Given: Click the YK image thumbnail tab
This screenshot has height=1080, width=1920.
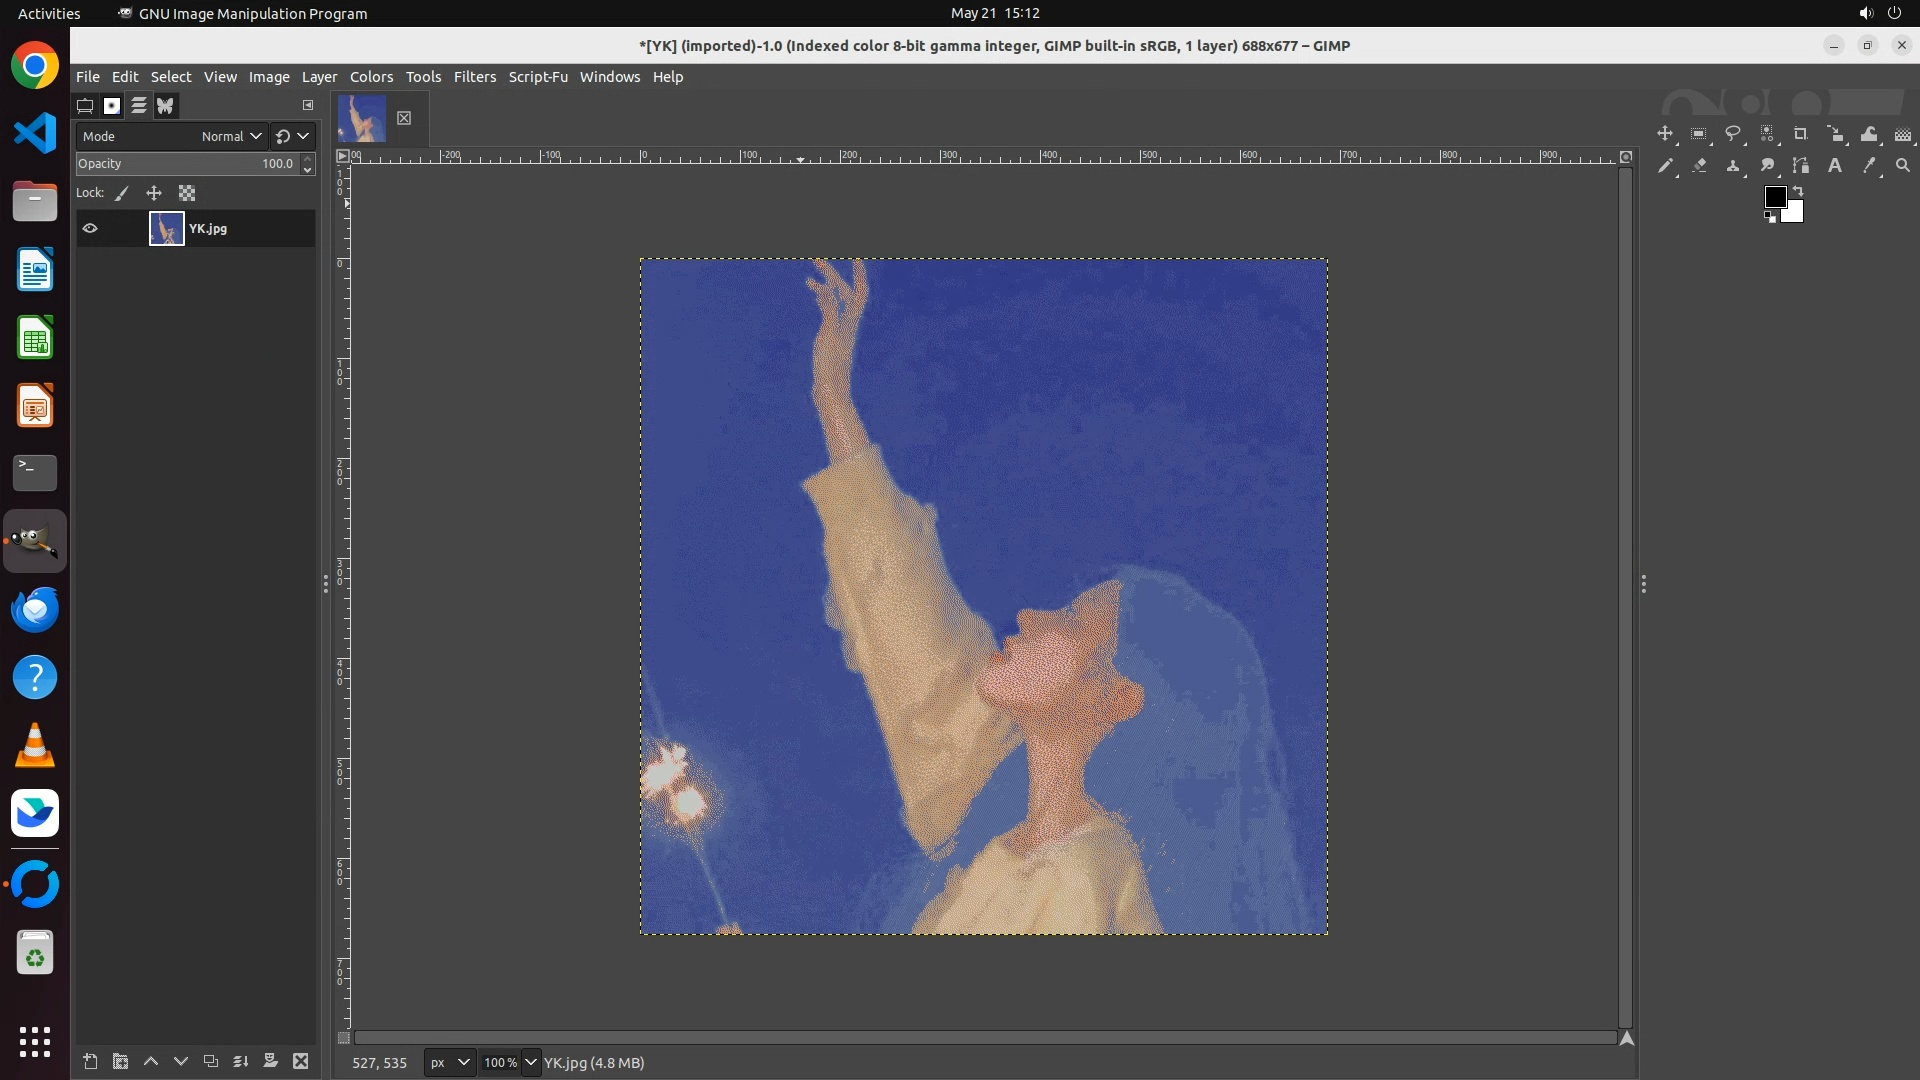Looking at the screenshot, I should [x=362, y=118].
